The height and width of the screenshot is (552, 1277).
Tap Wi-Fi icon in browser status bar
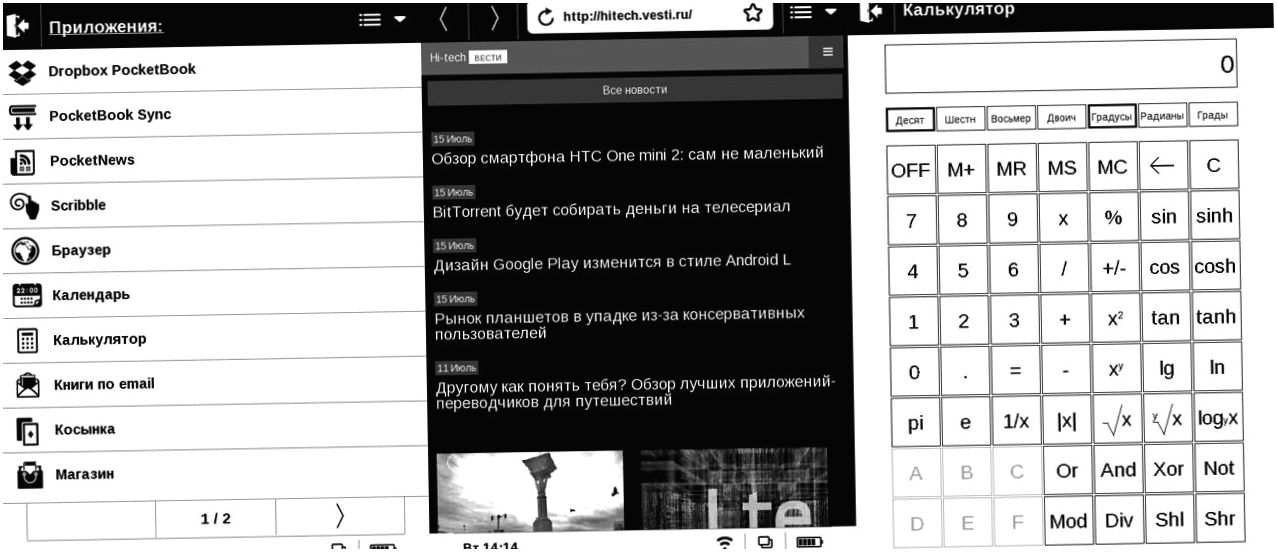tap(725, 541)
